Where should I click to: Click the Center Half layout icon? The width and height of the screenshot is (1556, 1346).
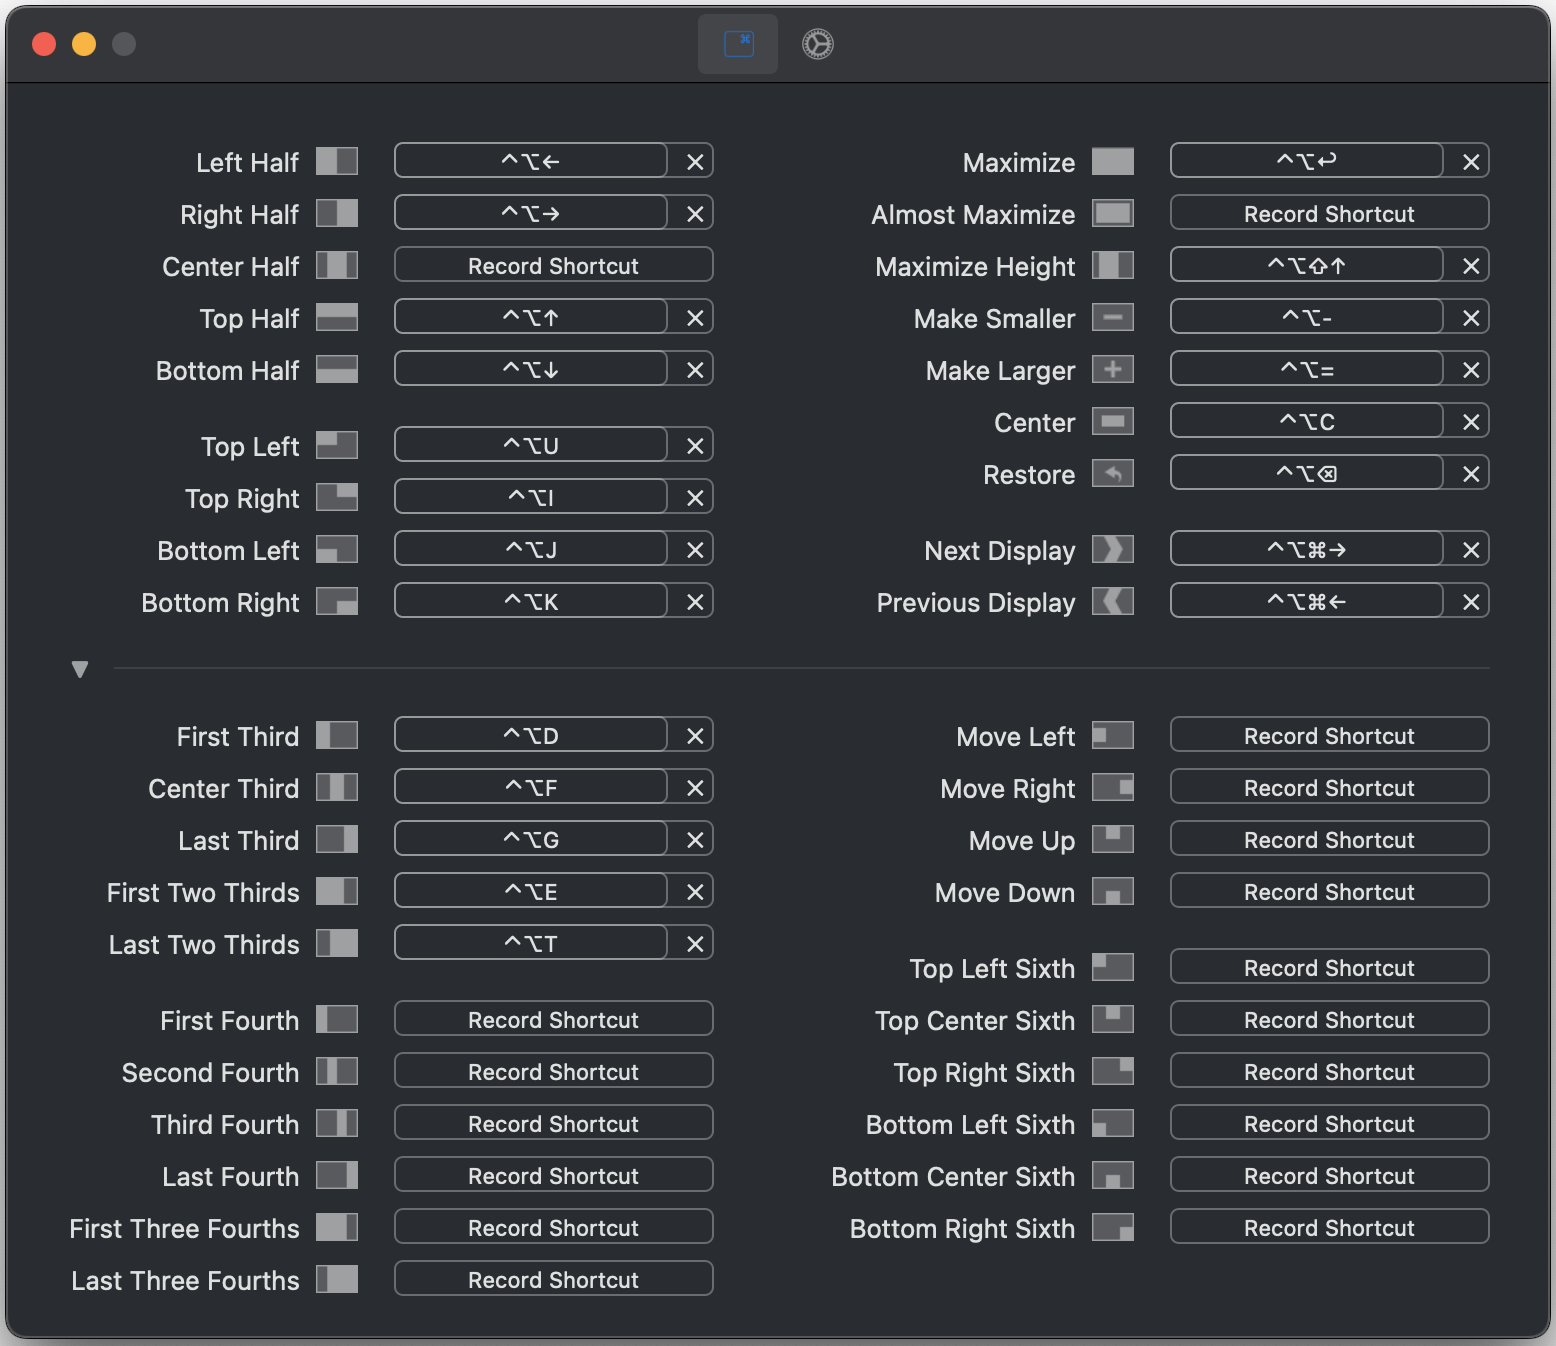(x=337, y=265)
